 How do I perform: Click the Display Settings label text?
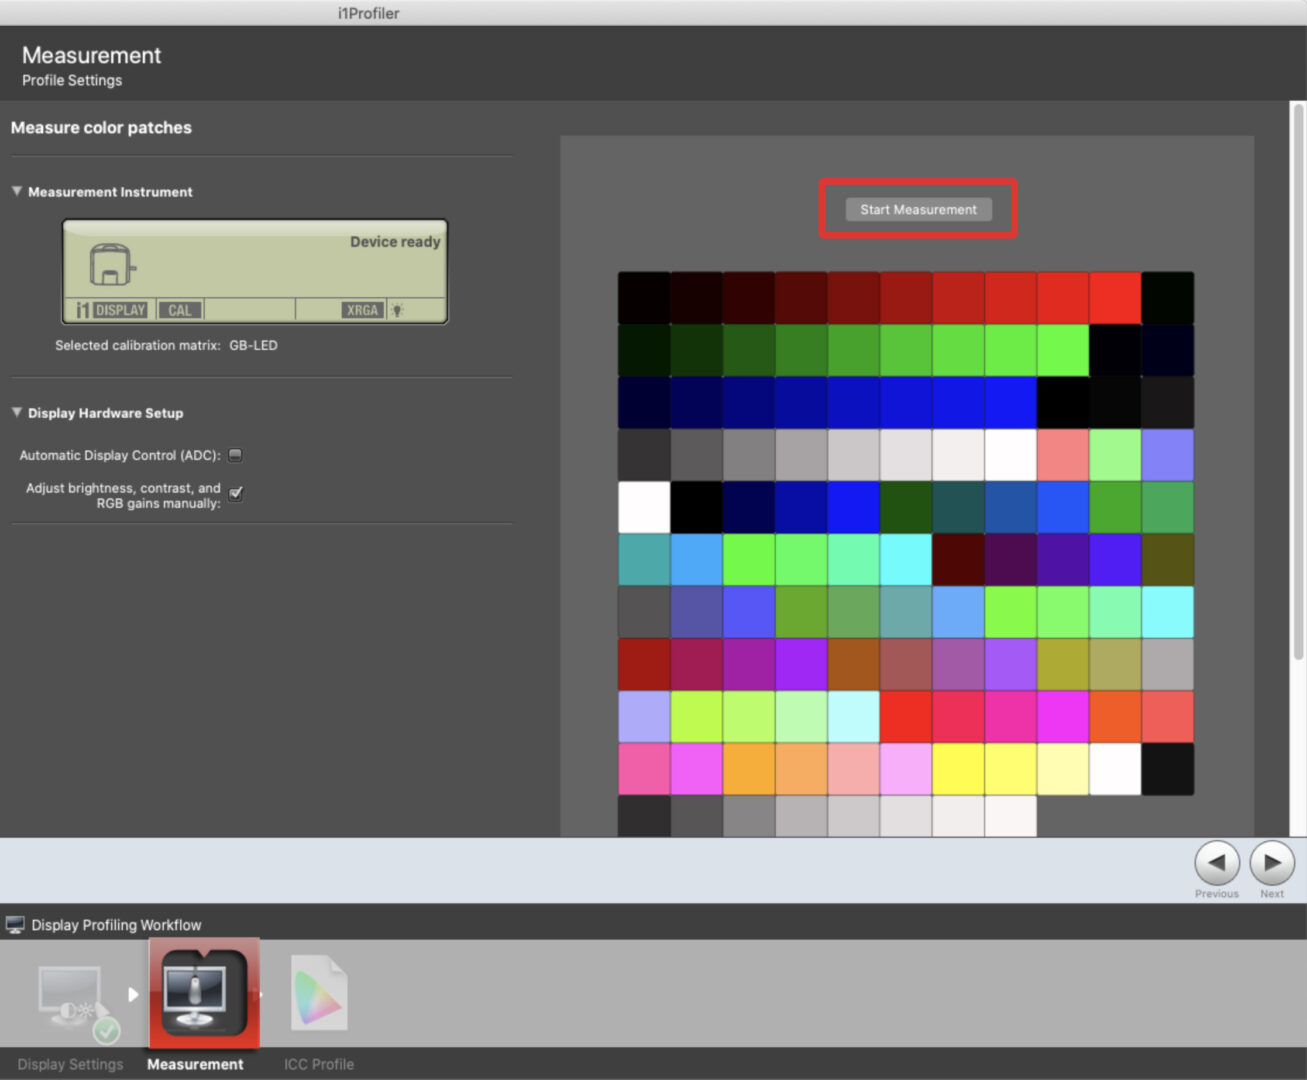point(70,1064)
